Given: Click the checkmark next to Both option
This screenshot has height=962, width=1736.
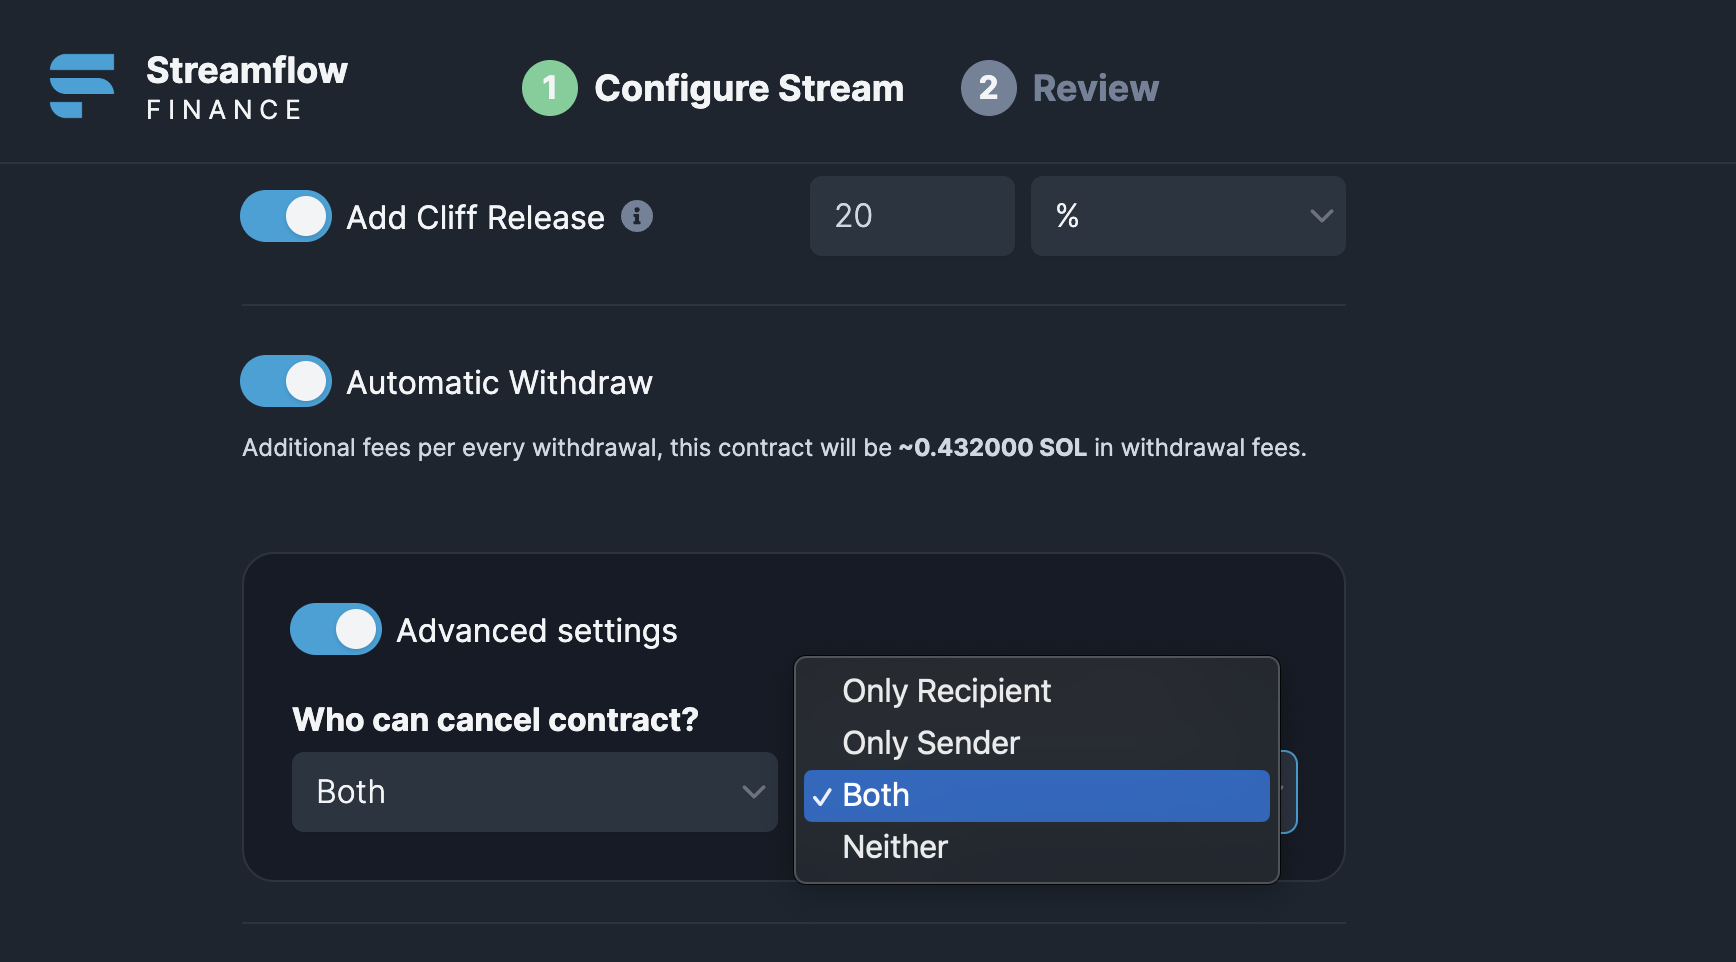Looking at the screenshot, I should pyautogui.click(x=822, y=797).
